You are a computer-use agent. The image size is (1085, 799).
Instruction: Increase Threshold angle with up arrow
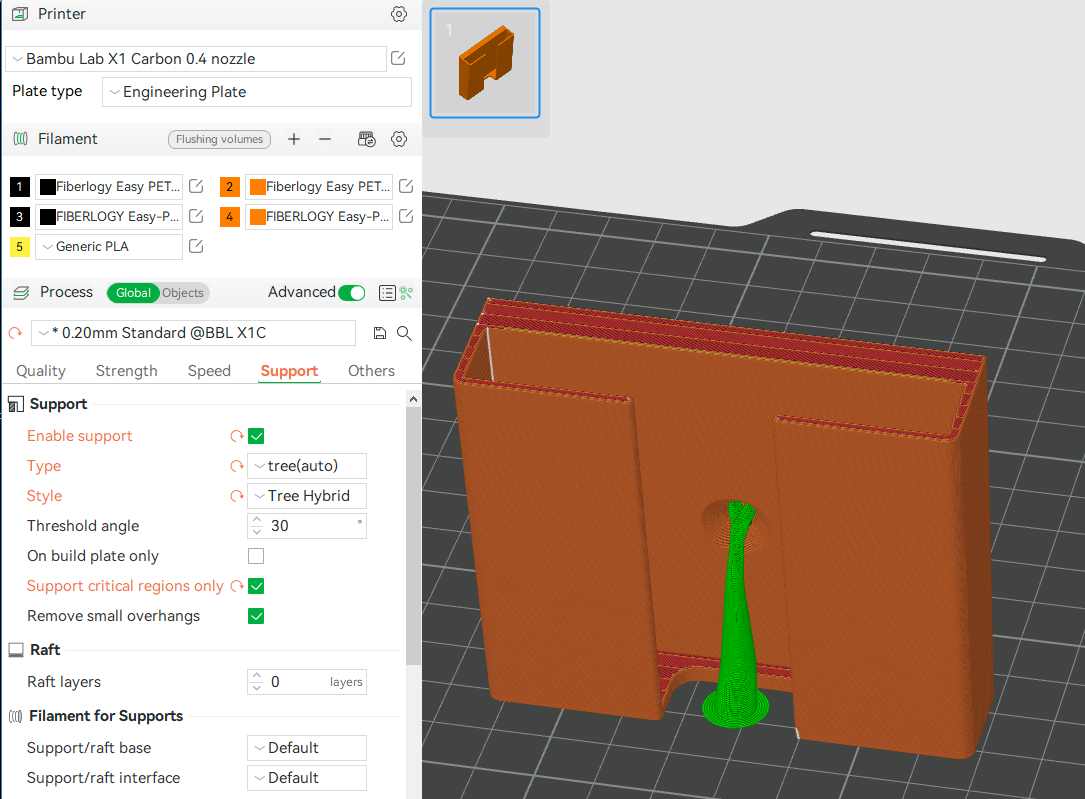click(x=257, y=520)
